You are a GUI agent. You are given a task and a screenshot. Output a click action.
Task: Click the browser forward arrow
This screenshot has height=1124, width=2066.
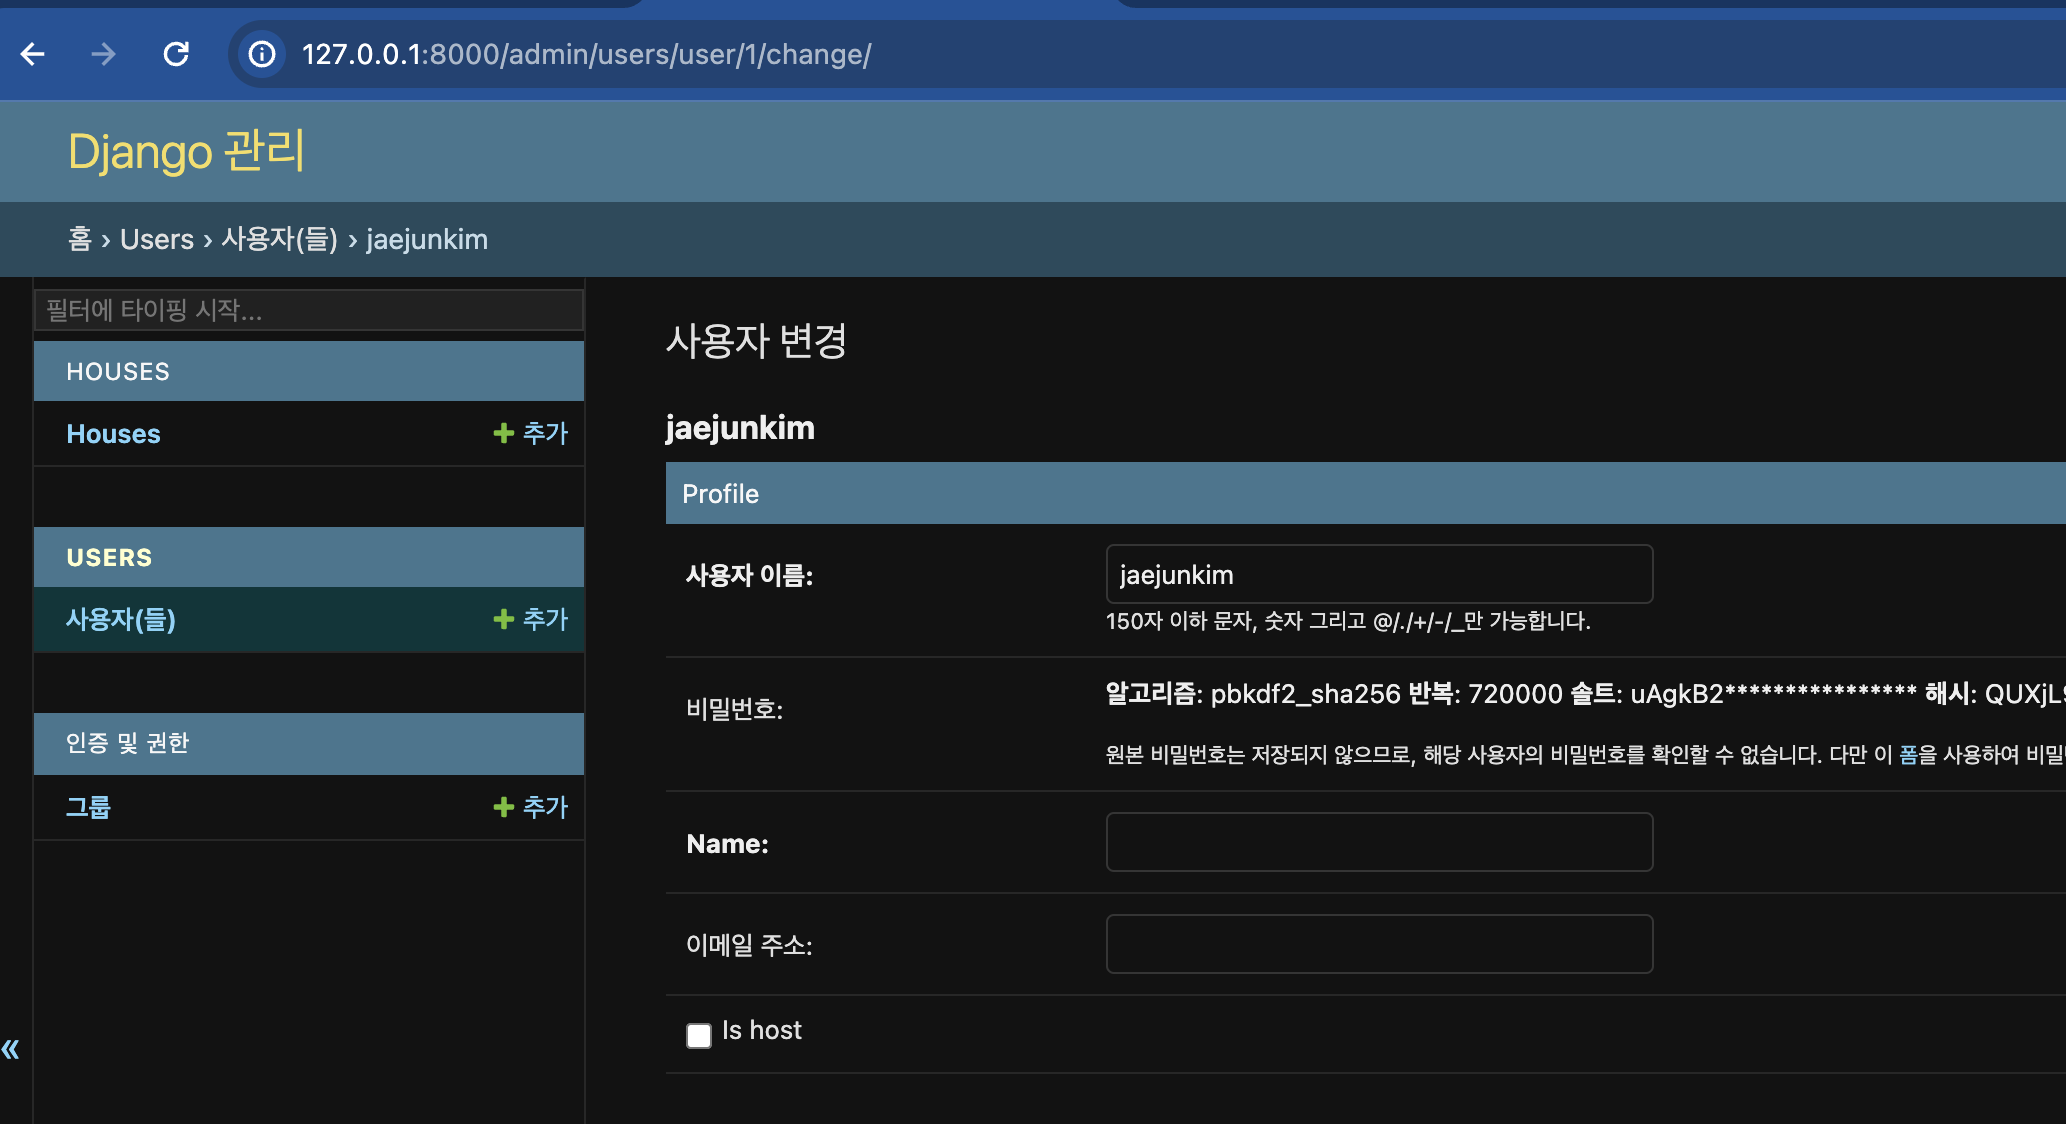(103, 54)
